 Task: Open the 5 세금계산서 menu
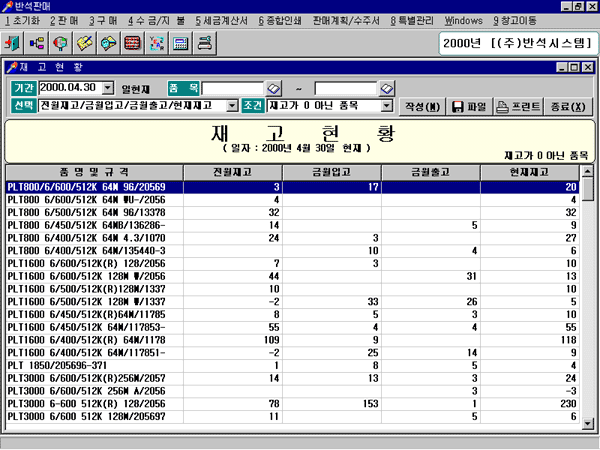[x=222, y=21]
